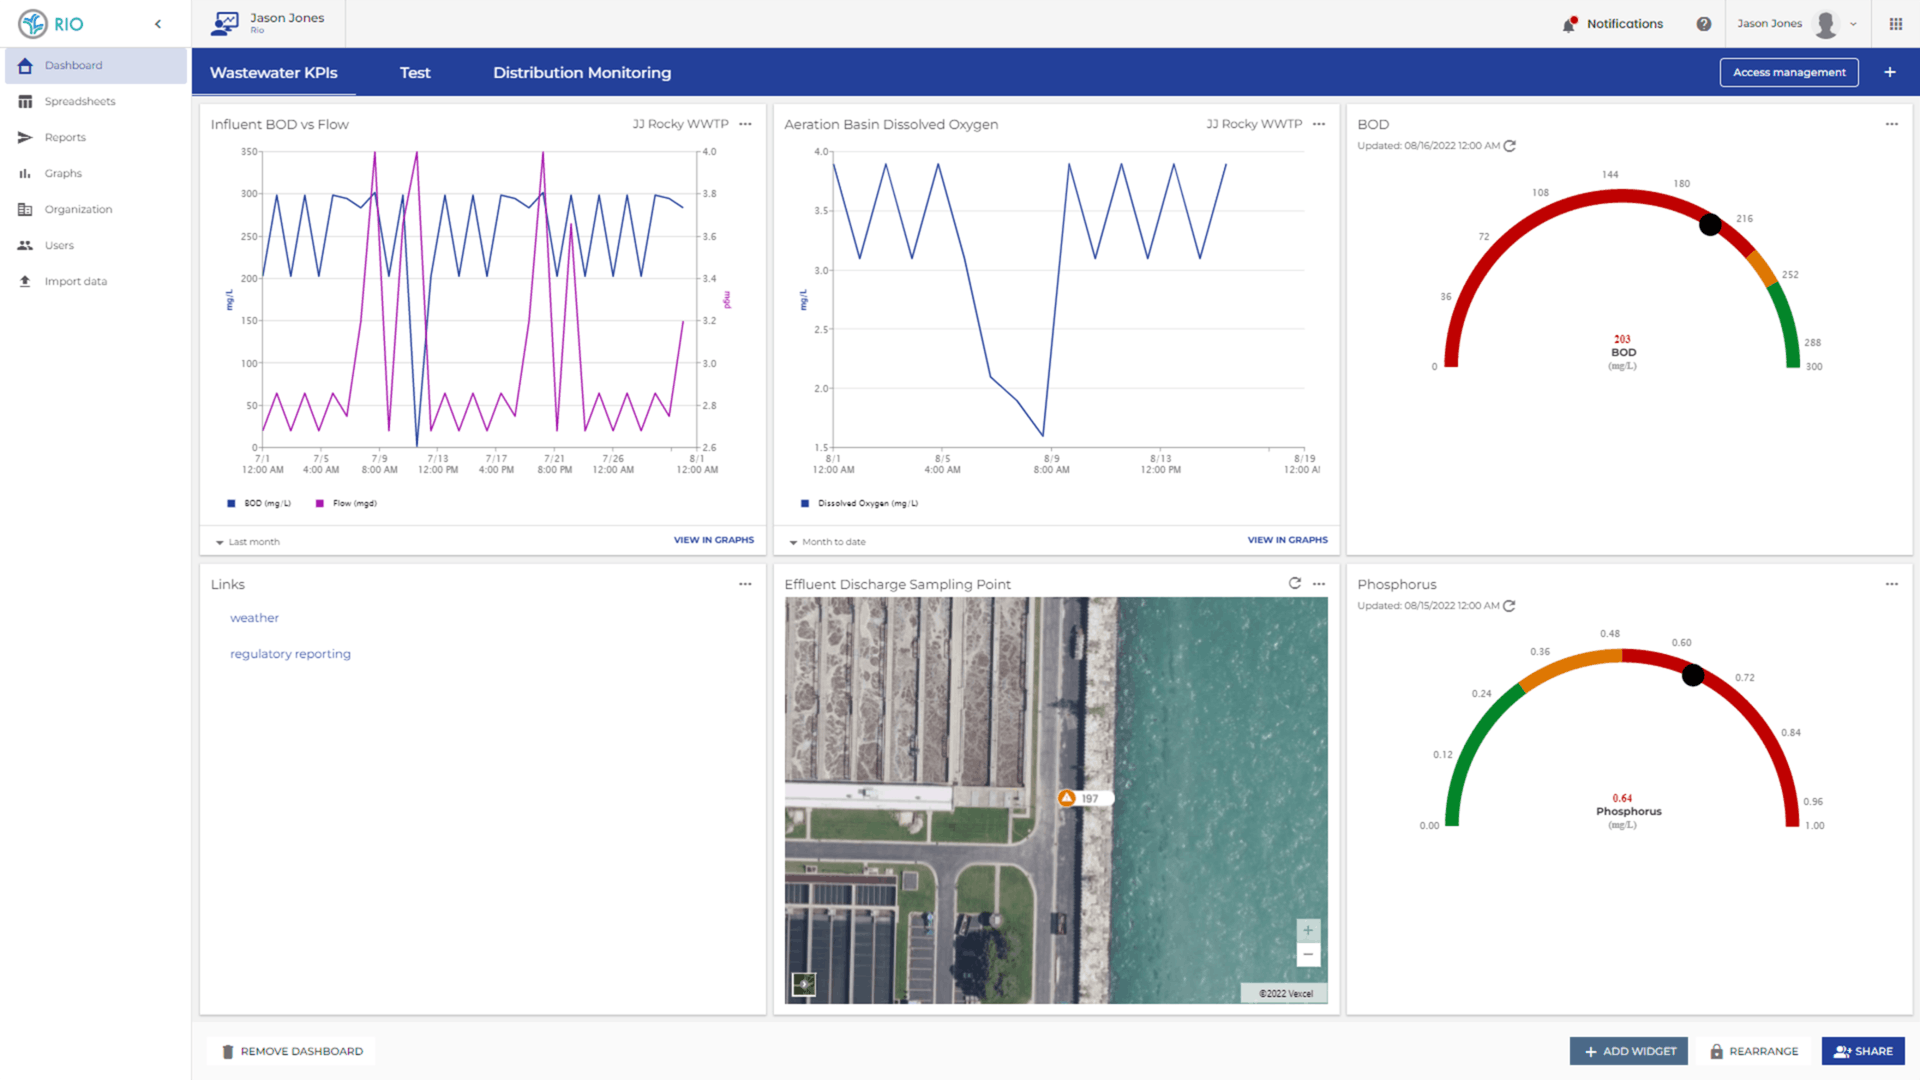Navigate to Organization via sidebar icon
This screenshot has width=1920, height=1080.
pos(26,209)
